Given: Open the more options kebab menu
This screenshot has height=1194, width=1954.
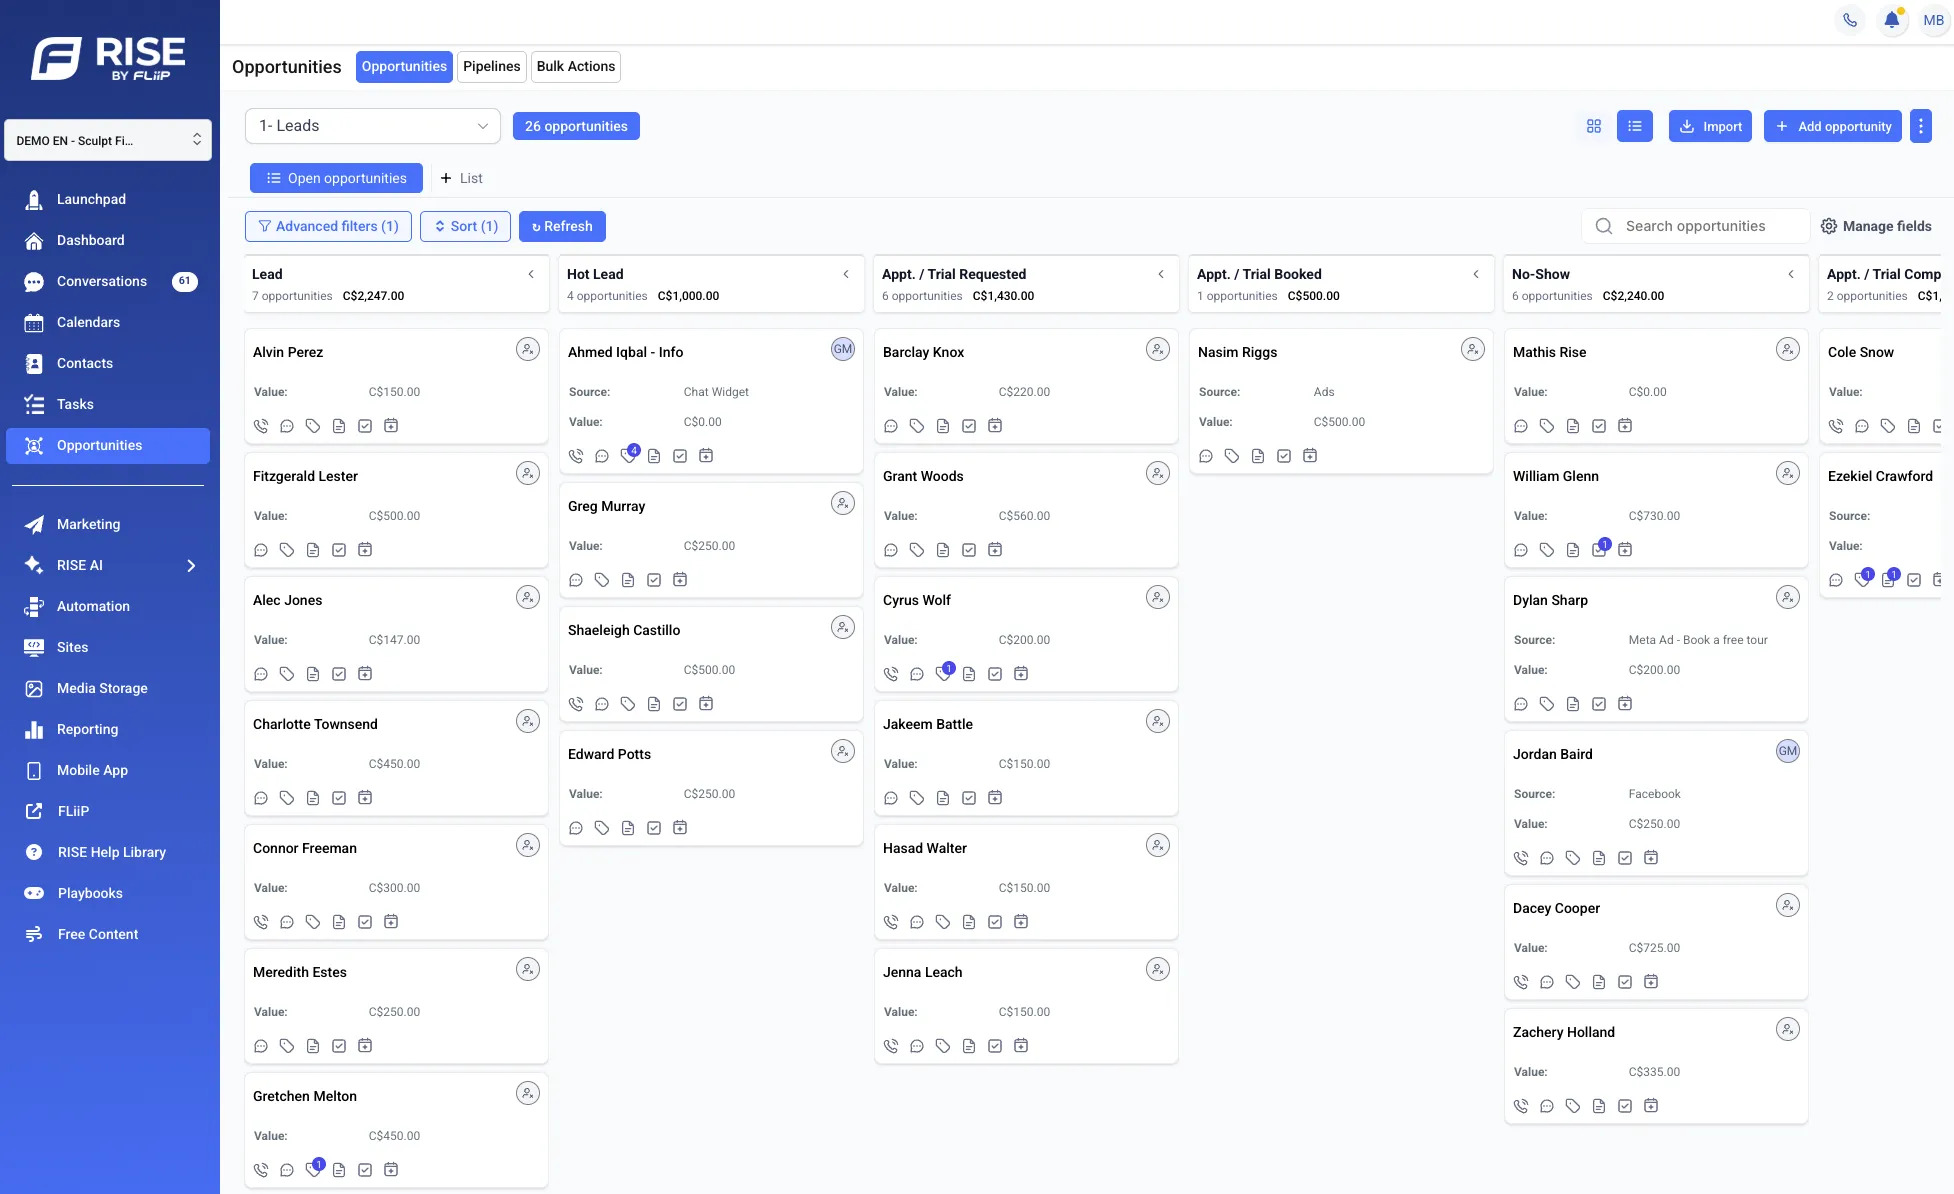Looking at the screenshot, I should click(1921, 126).
